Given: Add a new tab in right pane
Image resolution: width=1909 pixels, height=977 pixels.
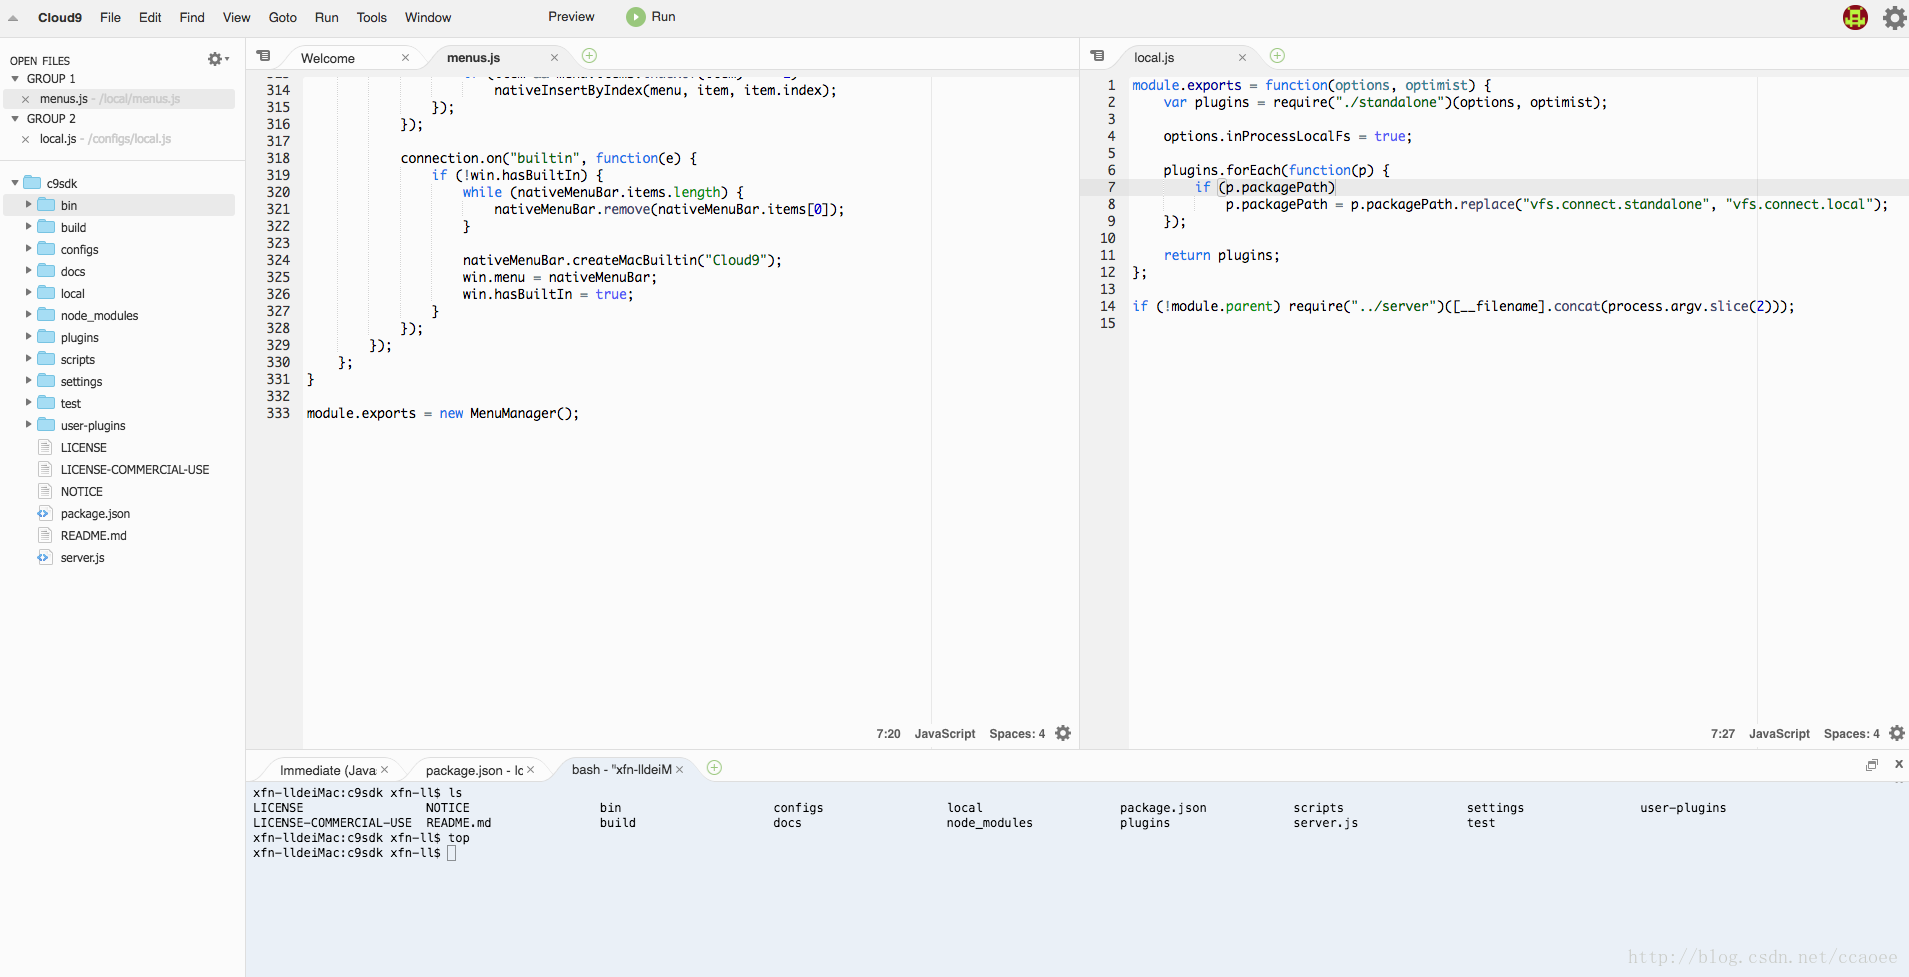Looking at the screenshot, I should (1277, 56).
